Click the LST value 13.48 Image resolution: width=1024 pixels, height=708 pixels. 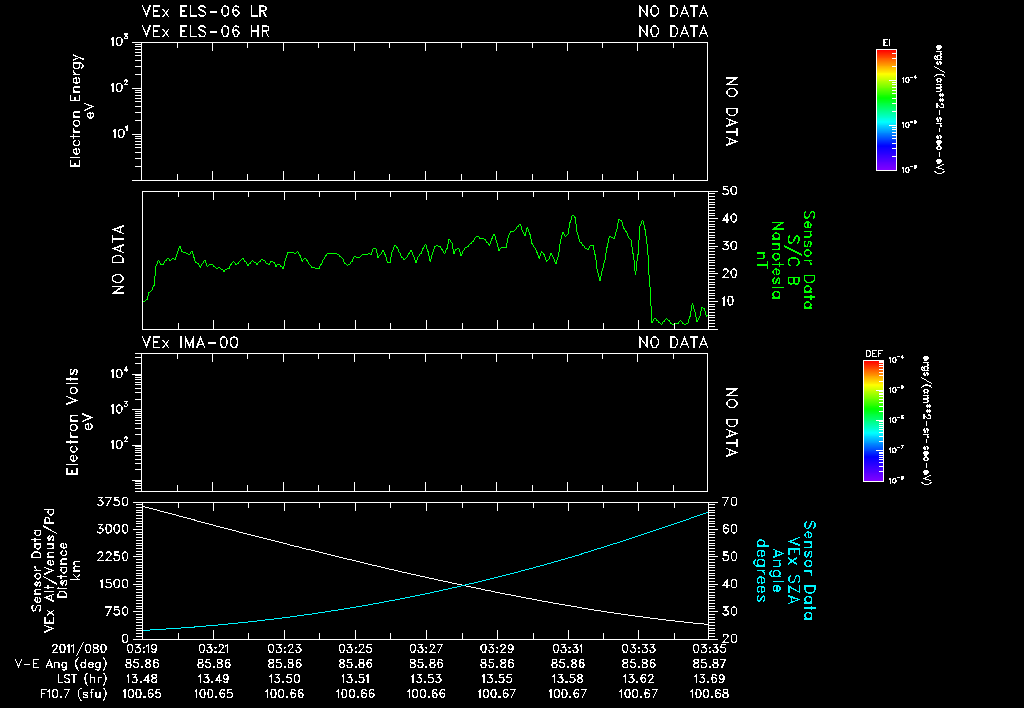[x=142, y=679]
